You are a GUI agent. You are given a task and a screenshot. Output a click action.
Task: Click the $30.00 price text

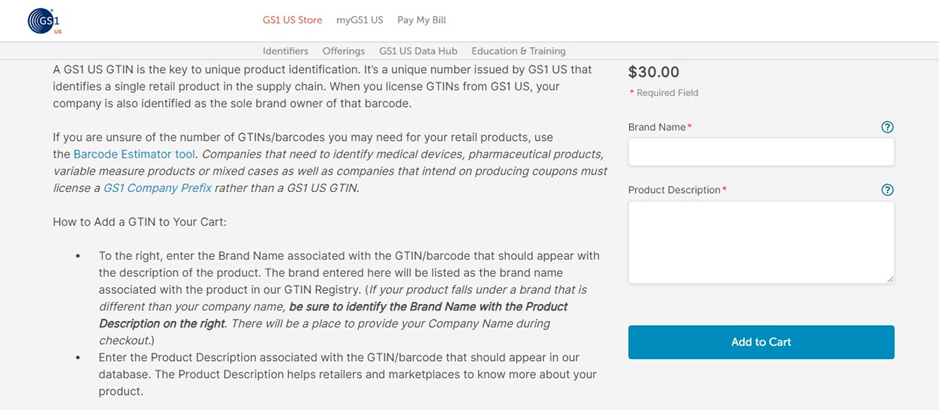pos(653,72)
